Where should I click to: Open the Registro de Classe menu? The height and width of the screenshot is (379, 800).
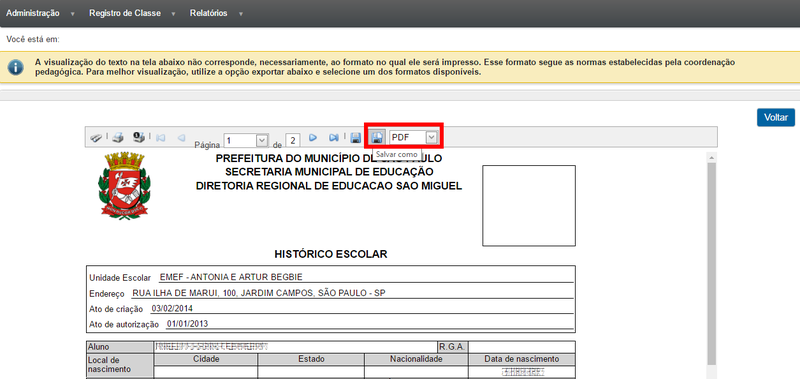[125, 13]
